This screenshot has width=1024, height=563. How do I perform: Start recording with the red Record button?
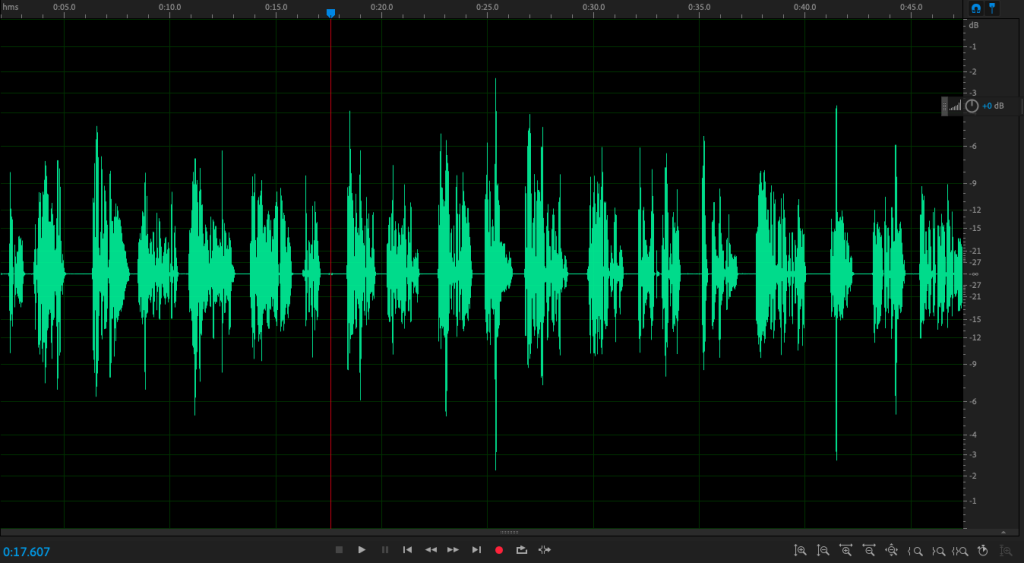click(499, 550)
